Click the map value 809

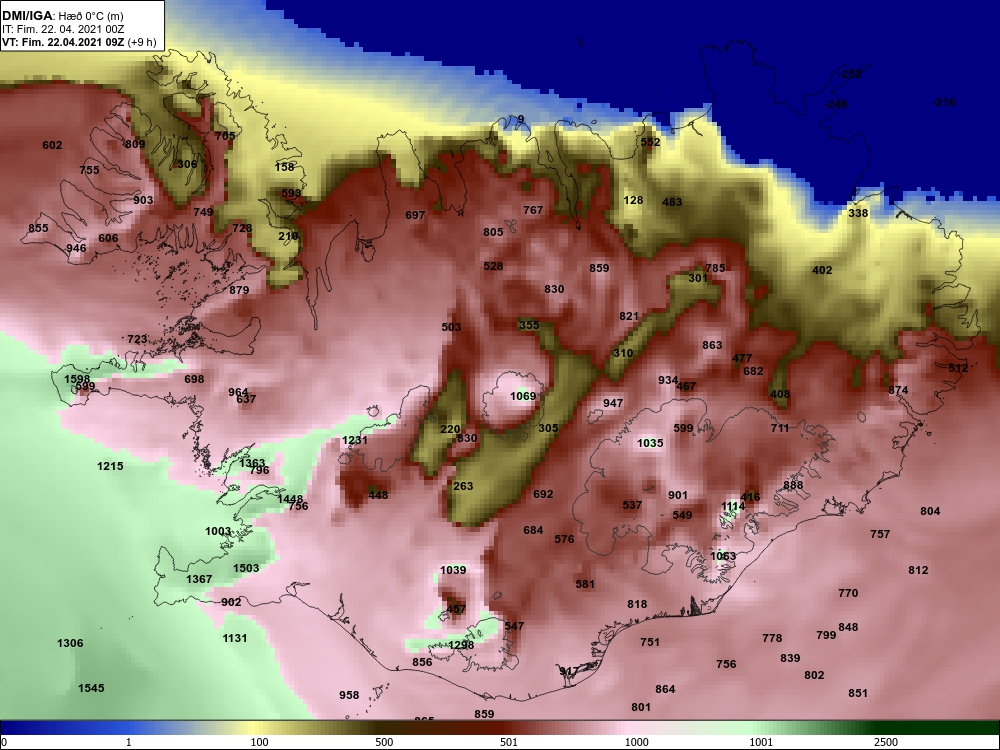pos(135,144)
